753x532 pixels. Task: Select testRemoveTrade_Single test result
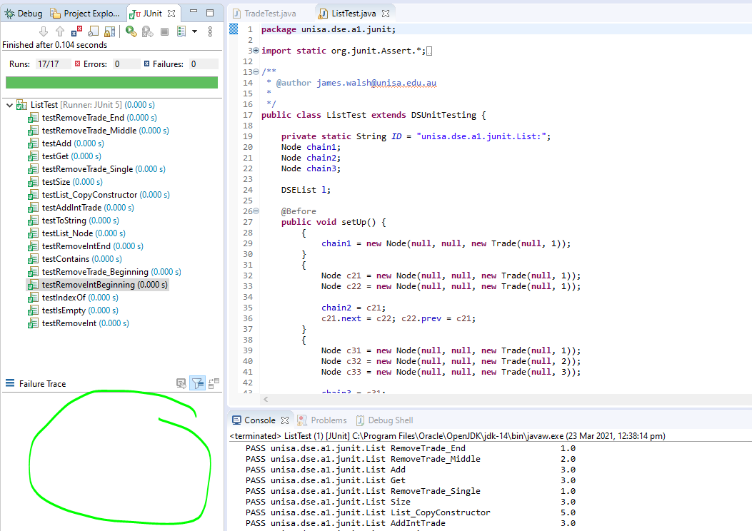coord(97,169)
